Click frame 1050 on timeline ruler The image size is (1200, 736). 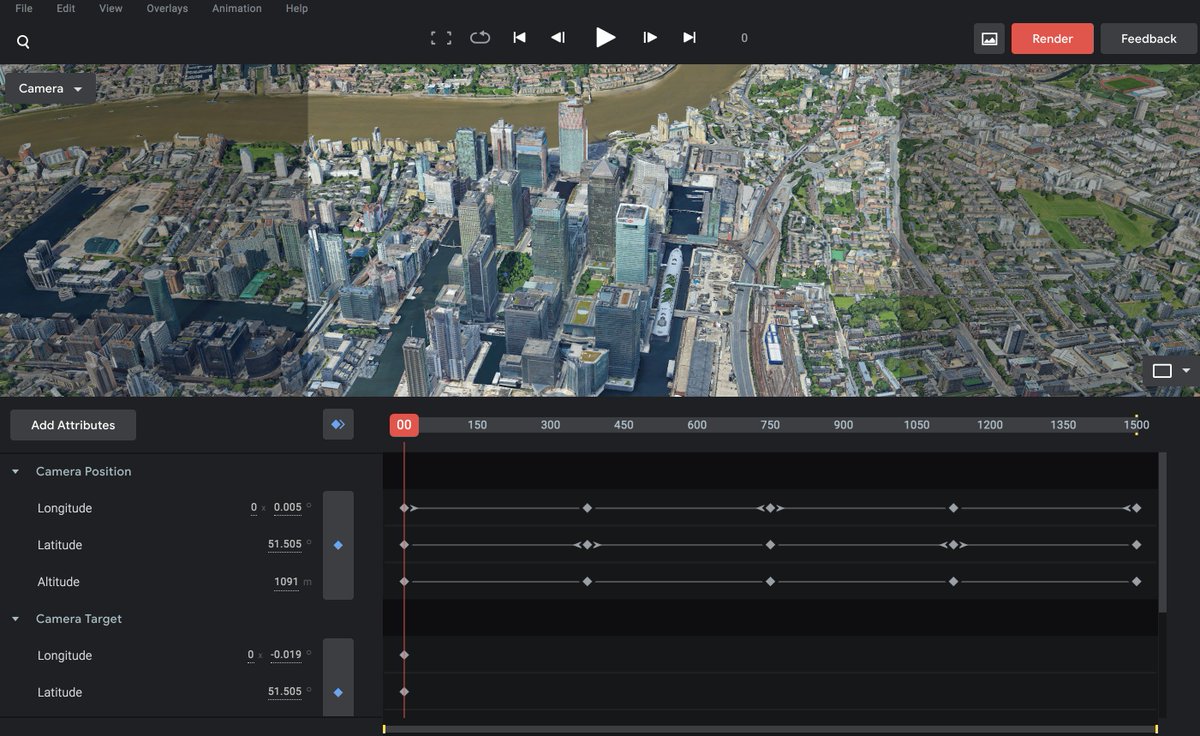(x=917, y=425)
